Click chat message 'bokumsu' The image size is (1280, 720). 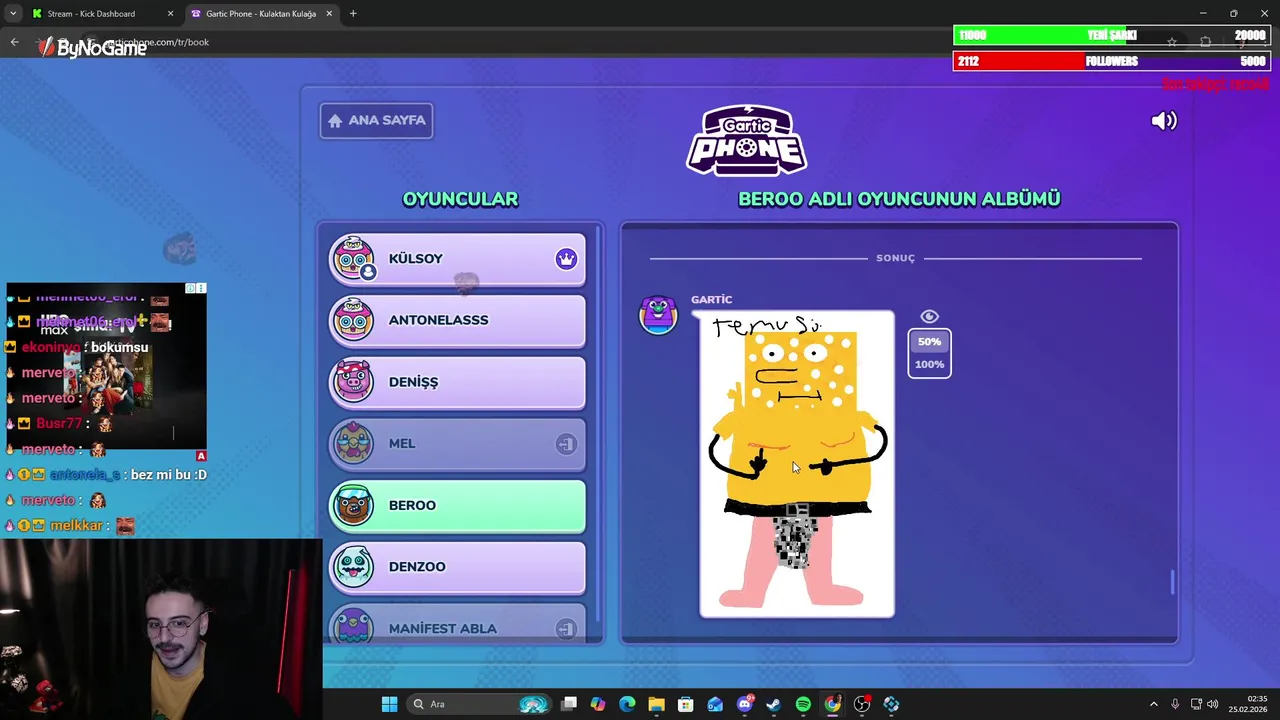pos(119,348)
